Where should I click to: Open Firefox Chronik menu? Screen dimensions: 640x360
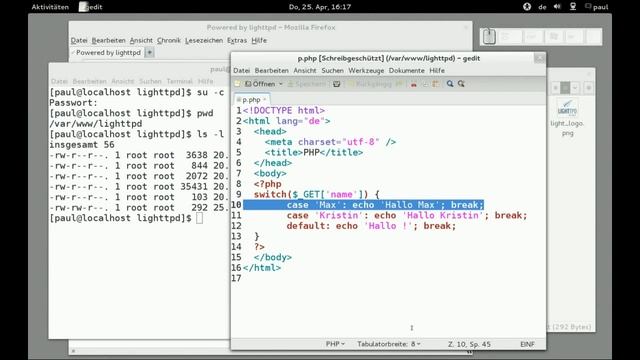click(169, 40)
